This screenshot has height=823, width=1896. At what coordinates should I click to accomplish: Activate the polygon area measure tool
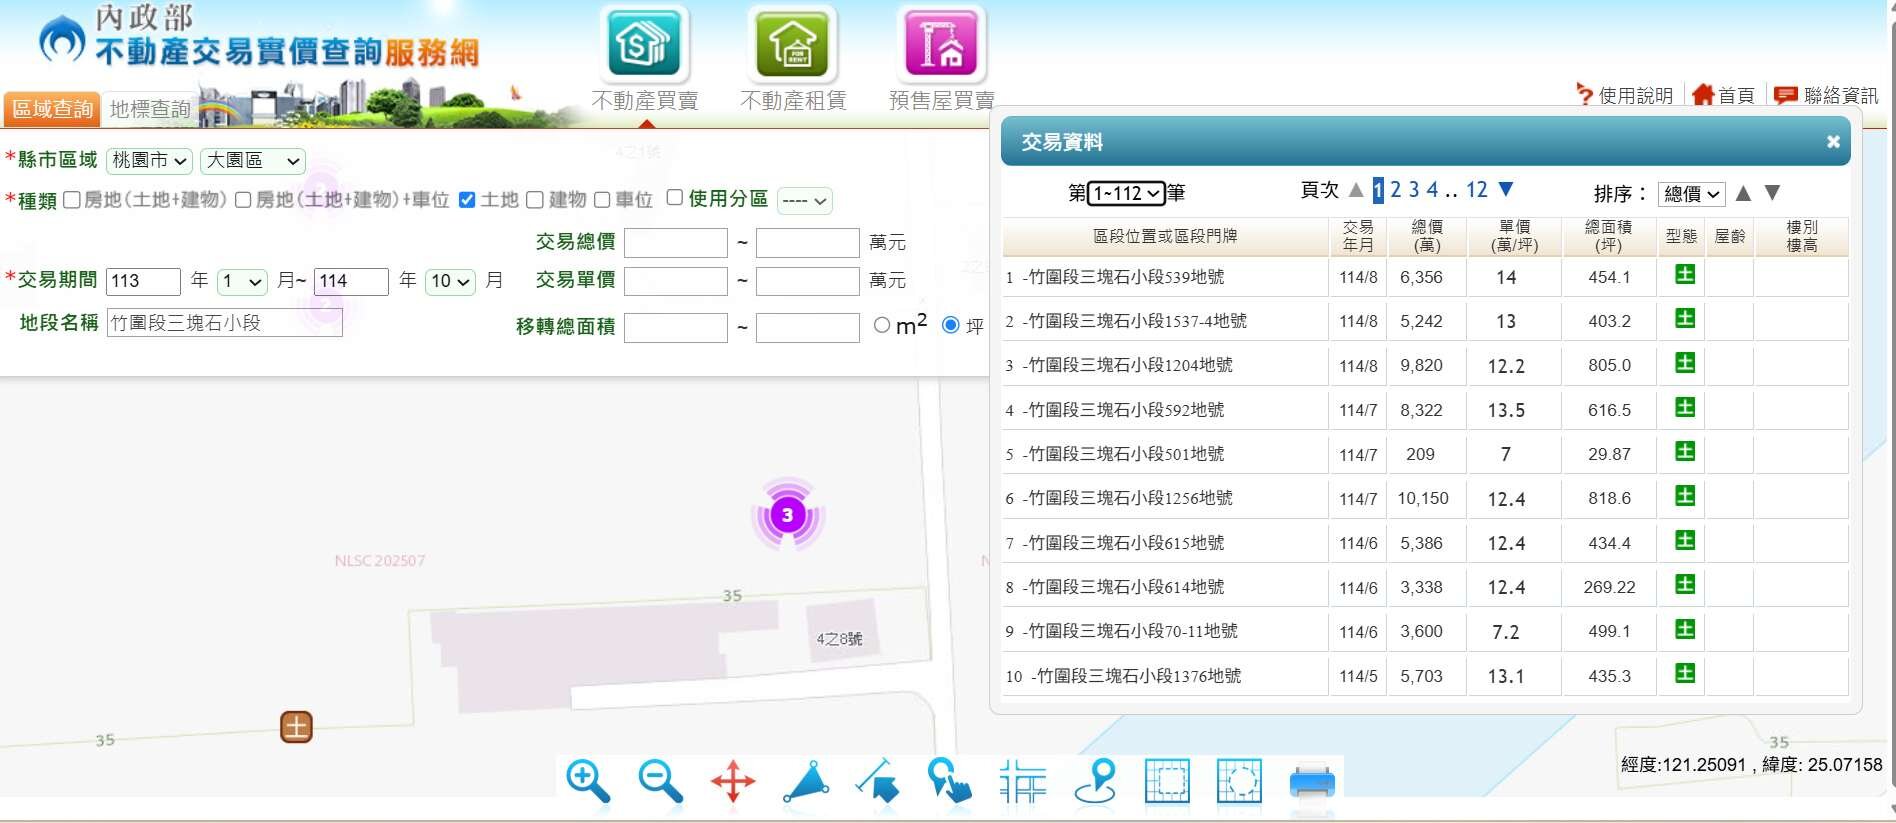tap(806, 781)
